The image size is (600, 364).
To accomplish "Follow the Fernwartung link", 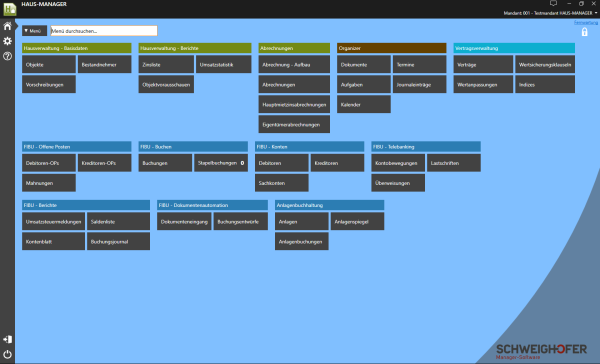I will [x=586, y=23].
